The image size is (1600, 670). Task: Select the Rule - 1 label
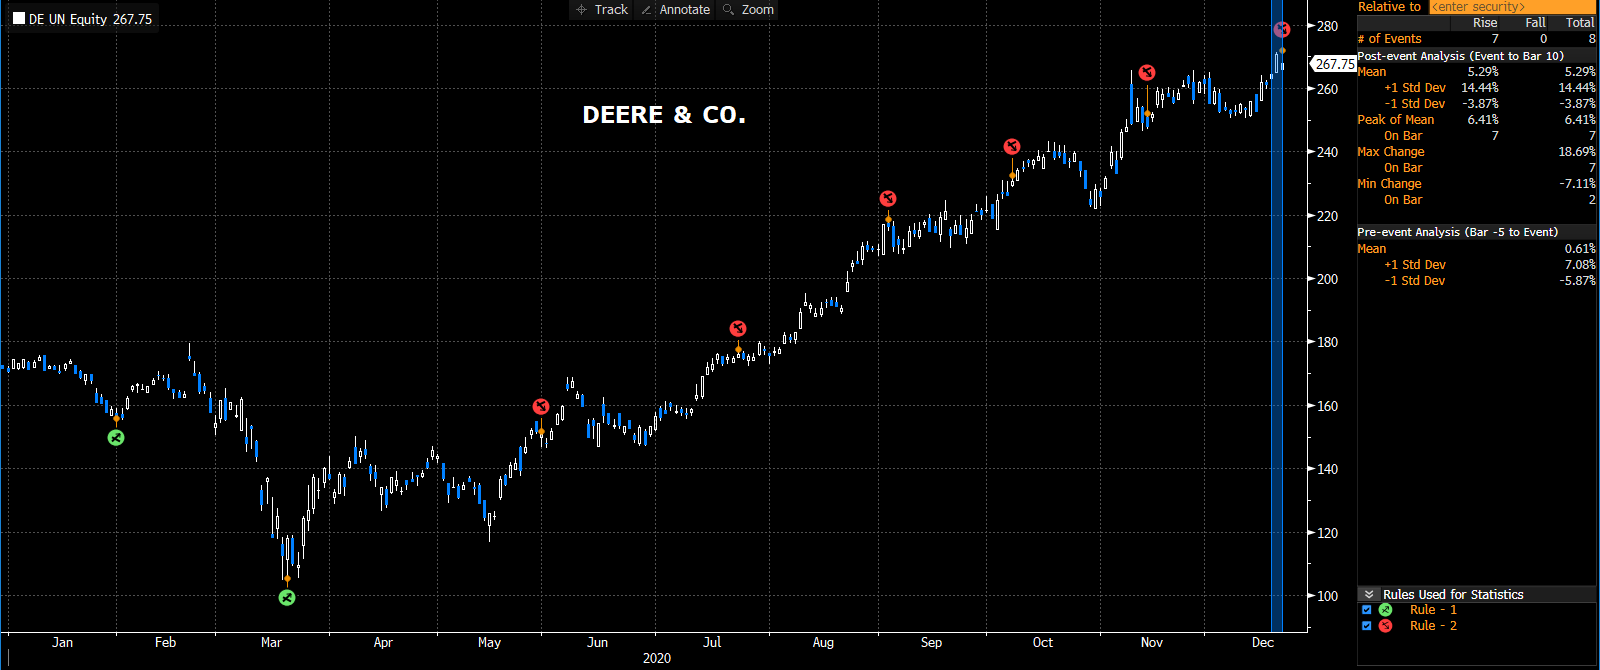pos(1433,610)
